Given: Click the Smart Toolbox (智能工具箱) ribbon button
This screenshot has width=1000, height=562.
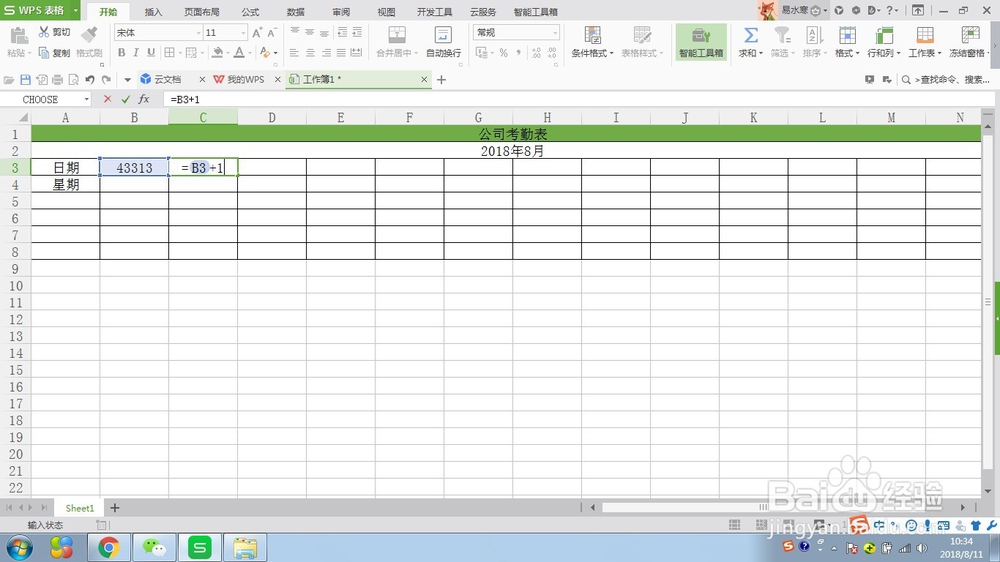Looking at the screenshot, I should pyautogui.click(x=701, y=42).
